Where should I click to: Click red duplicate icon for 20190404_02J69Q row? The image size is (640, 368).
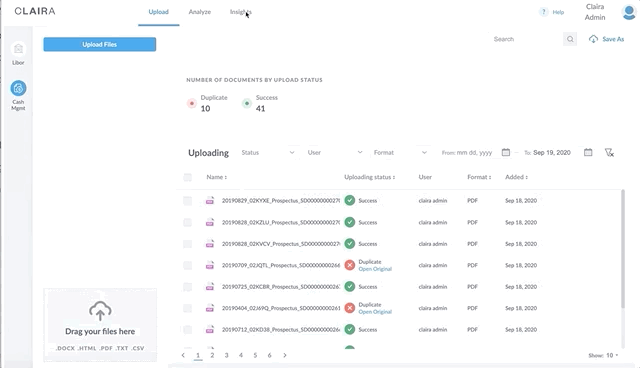pos(350,308)
